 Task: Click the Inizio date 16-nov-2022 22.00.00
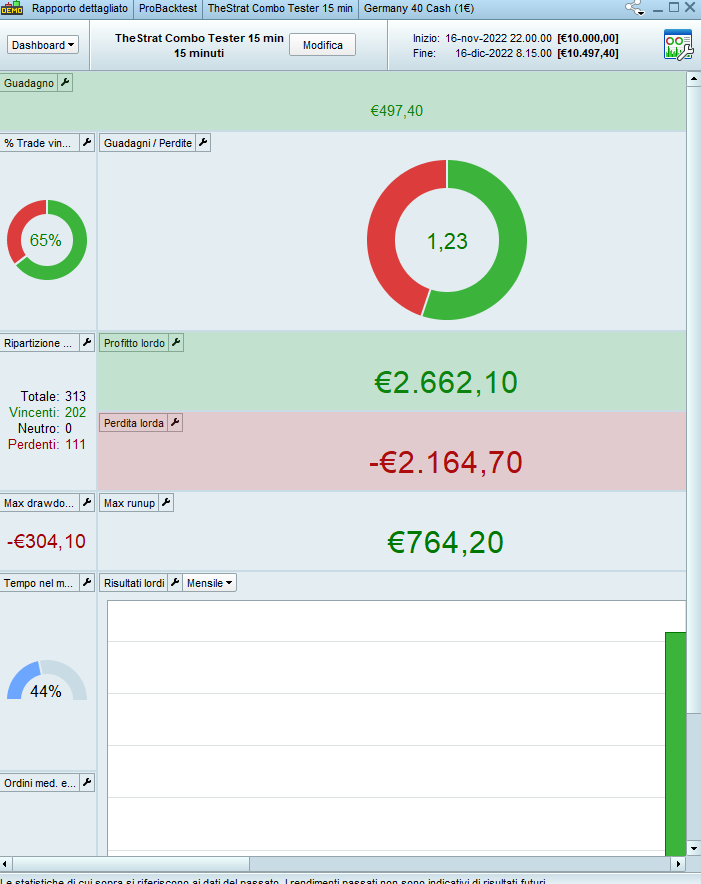click(x=499, y=38)
